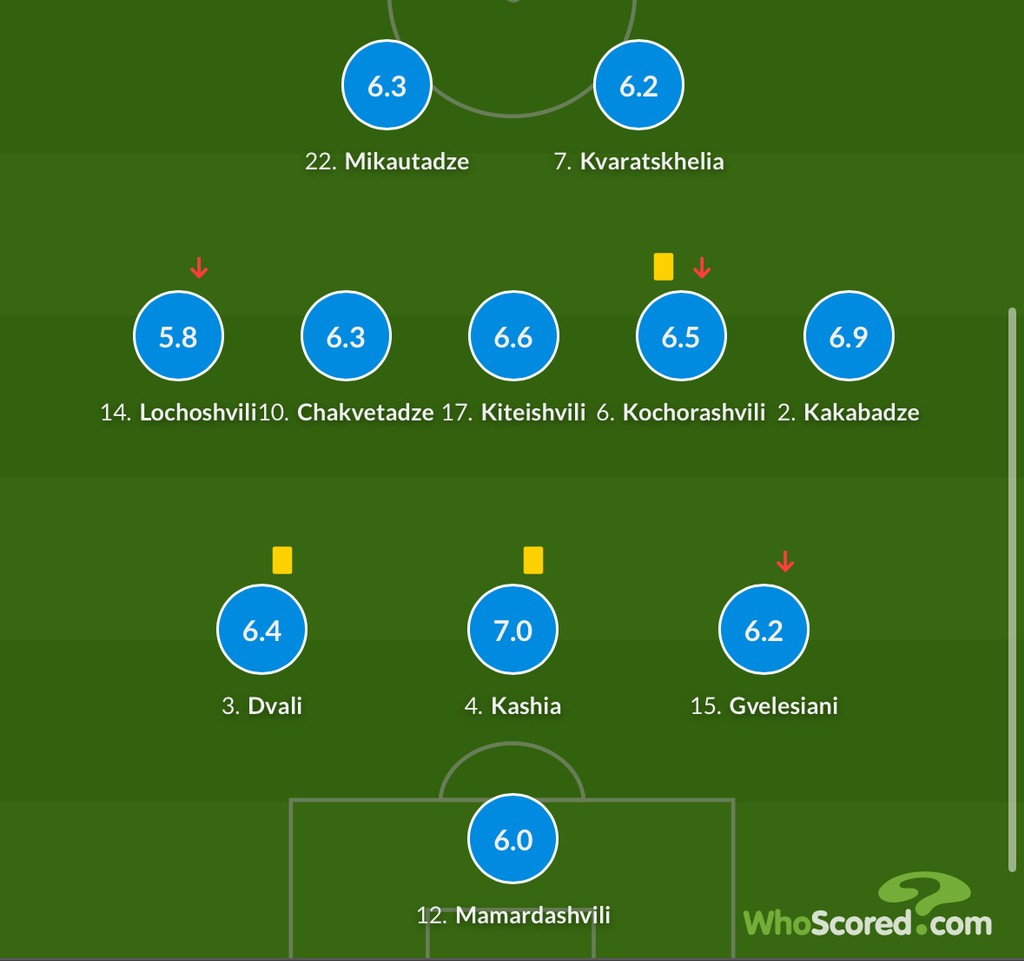Open Dvali's 6.4 rating circle
The image size is (1024, 961).
(262, 629)
